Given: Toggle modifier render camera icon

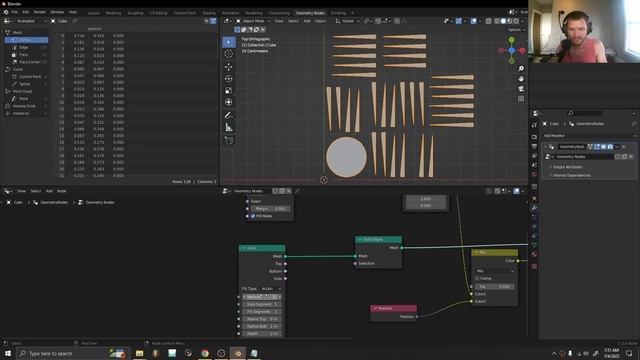Looking at the screenshot, I should pos(610,147).
